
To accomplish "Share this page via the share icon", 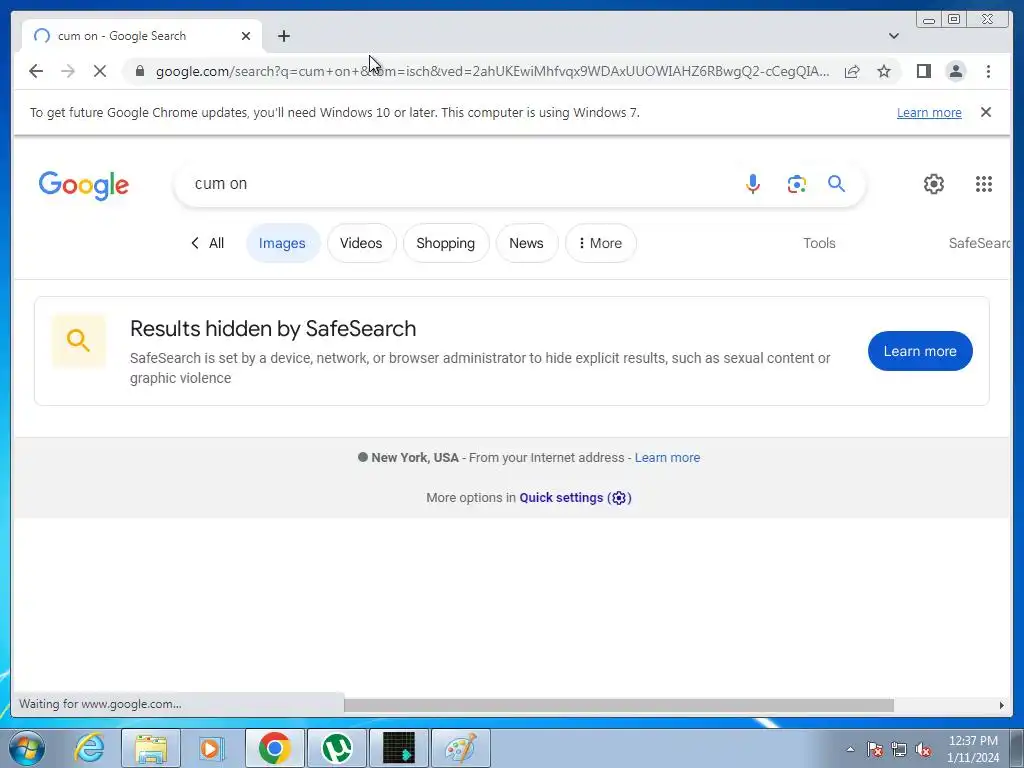I will 852,71.
